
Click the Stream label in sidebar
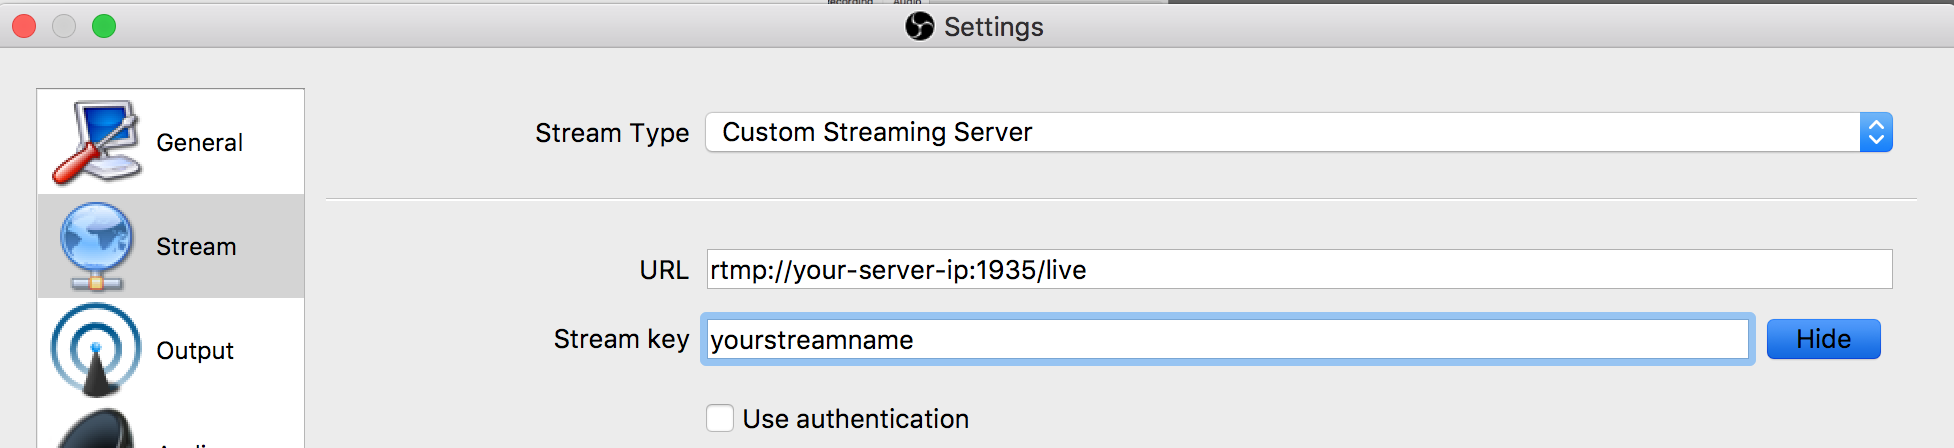196,247
